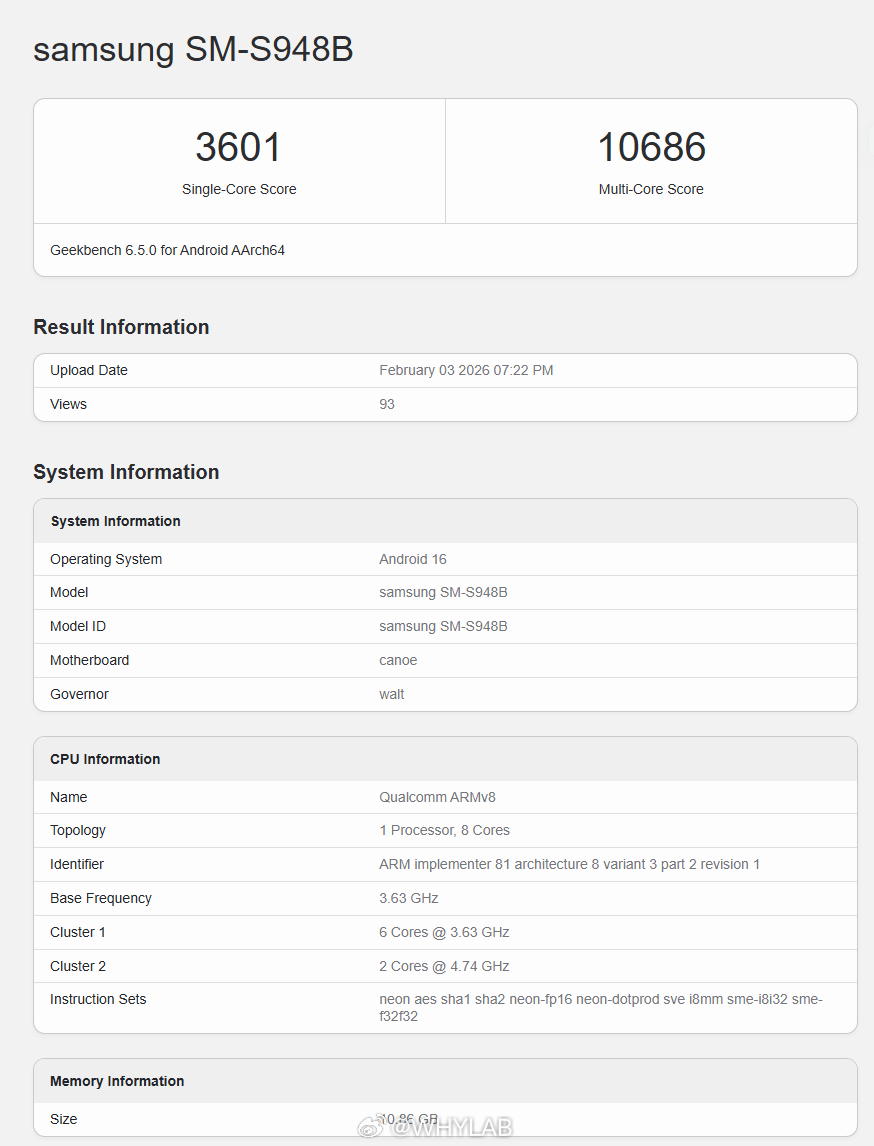Click the Views count 93

click(387, 404)
